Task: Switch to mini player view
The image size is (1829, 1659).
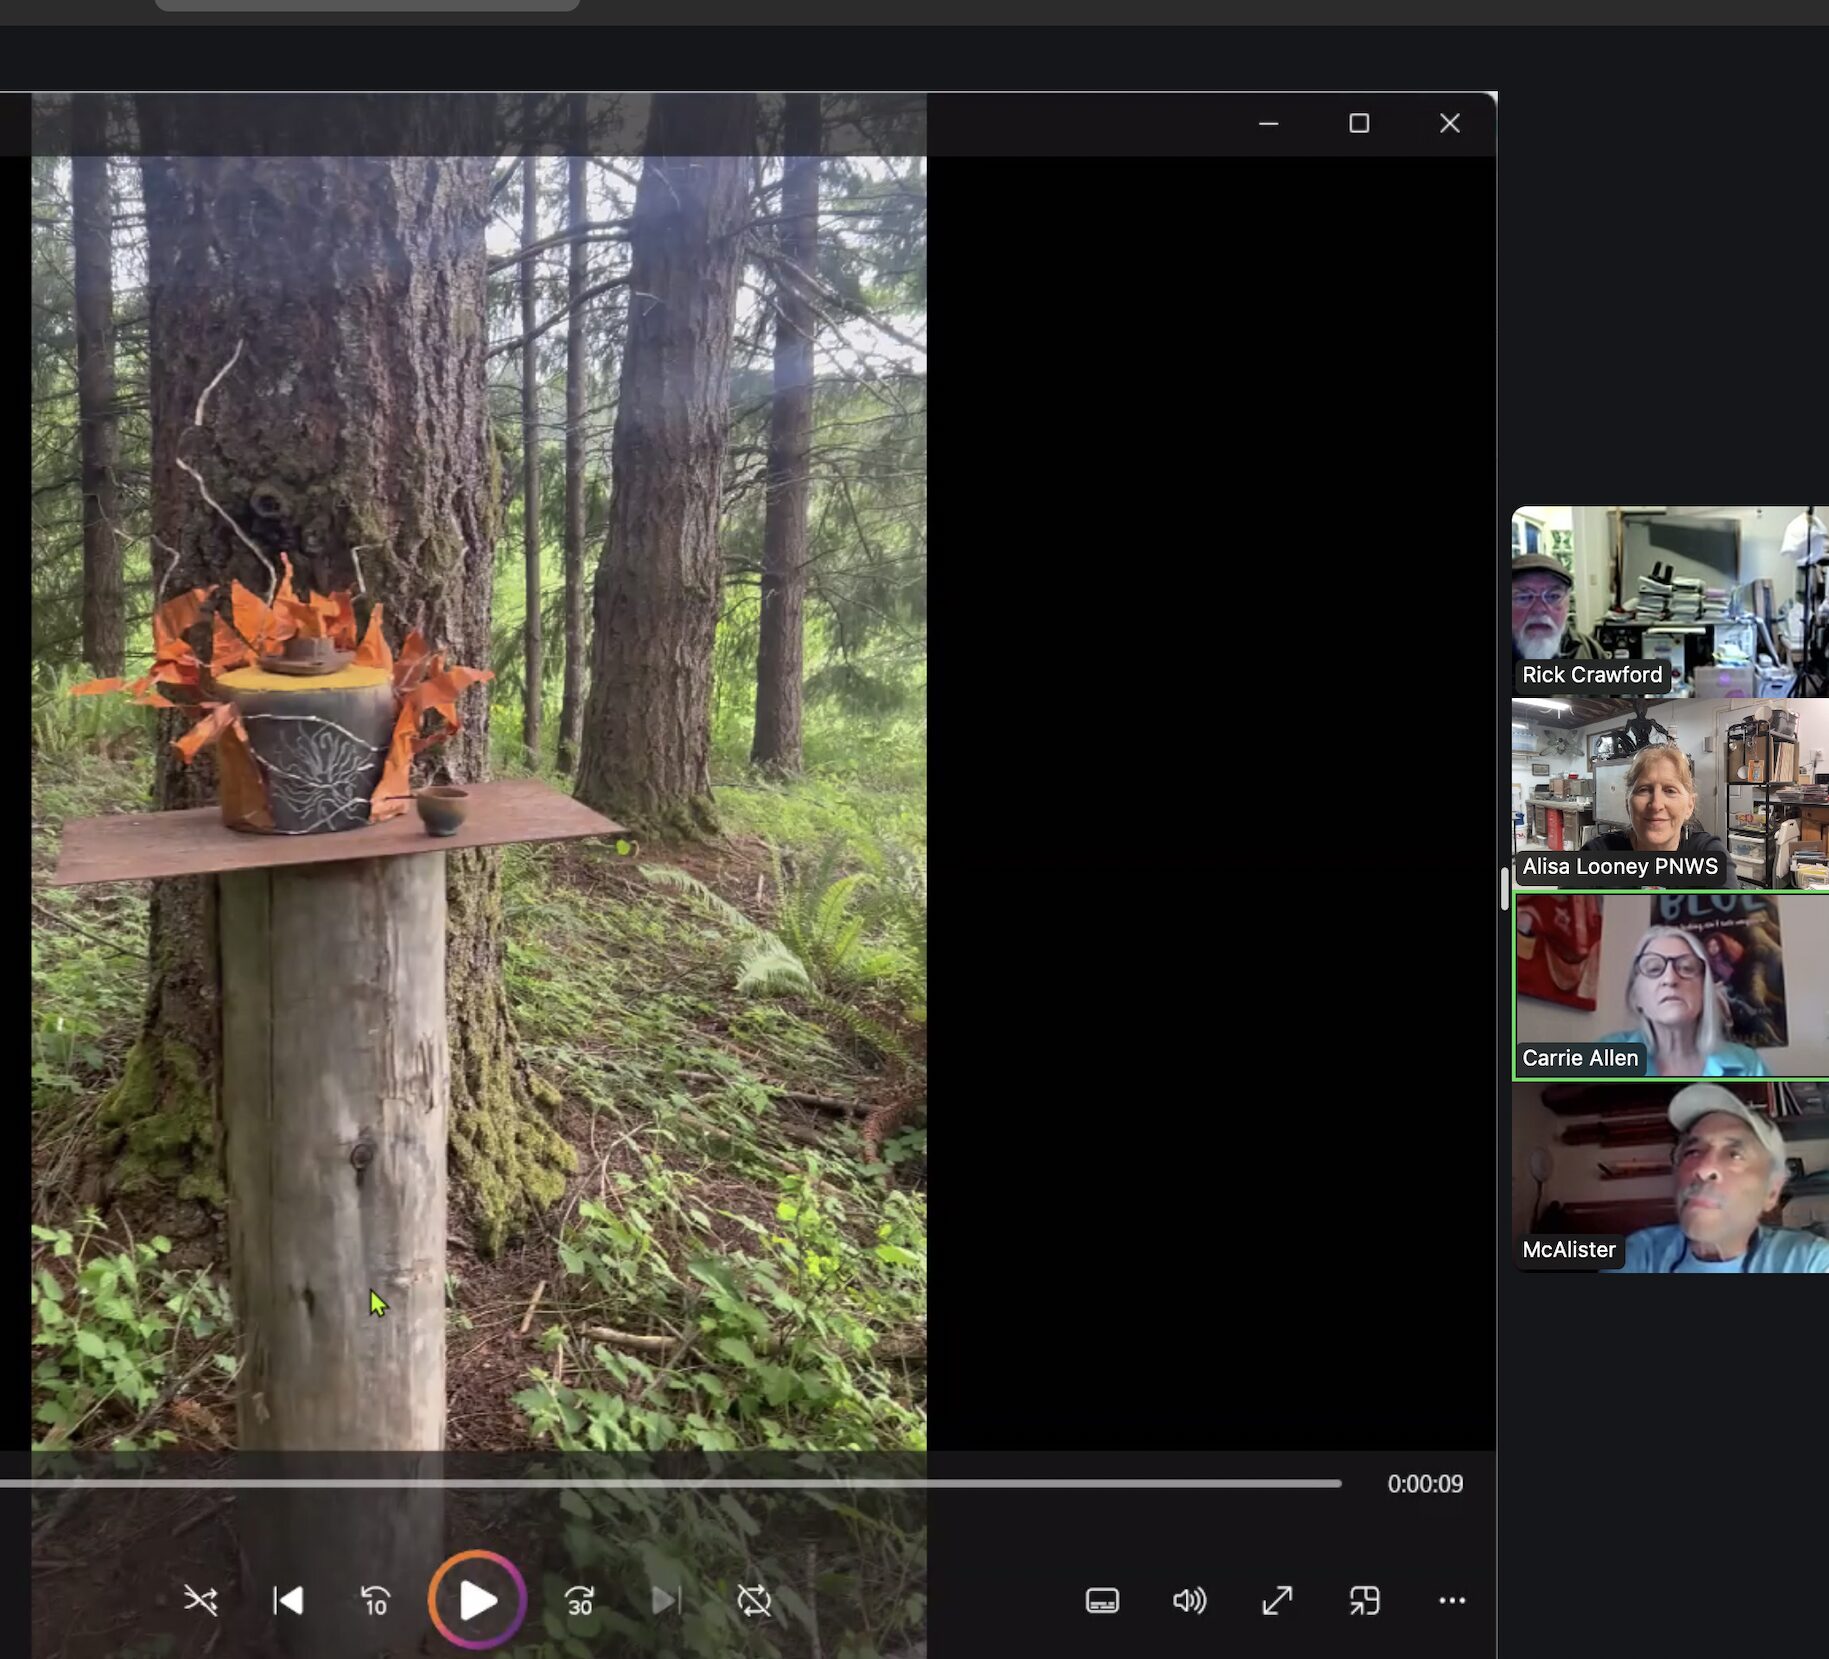Action: [1365, 1600]
